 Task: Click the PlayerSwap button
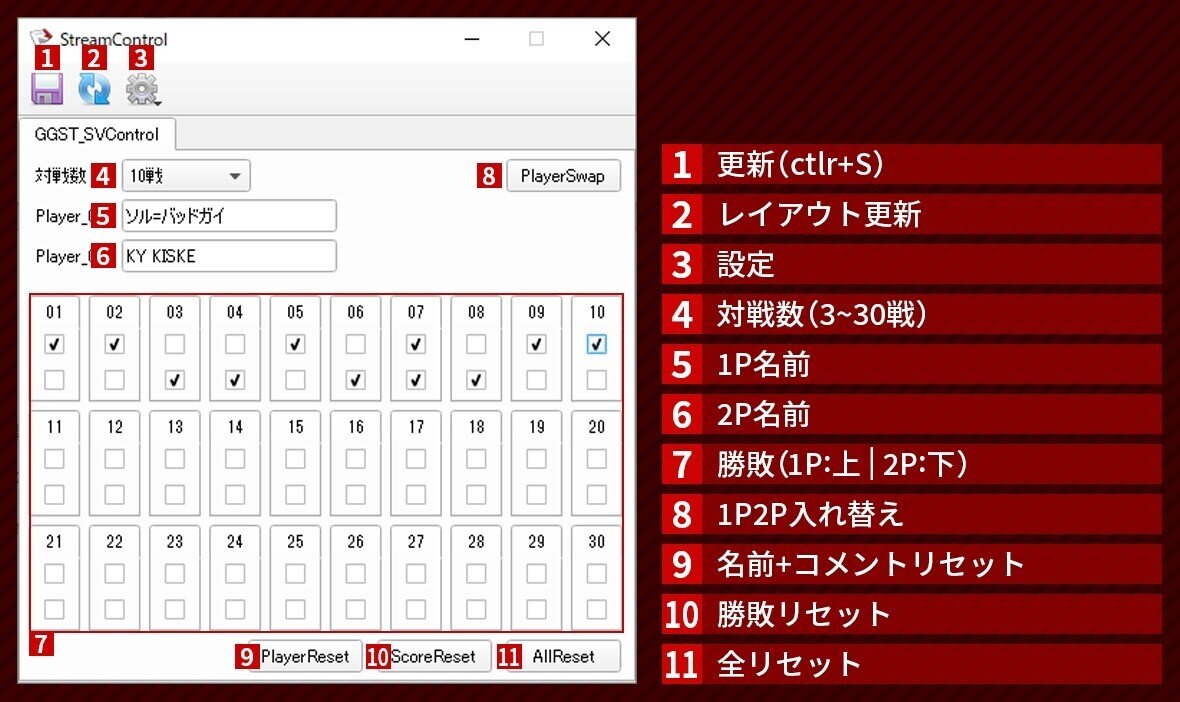coord(564,175)
